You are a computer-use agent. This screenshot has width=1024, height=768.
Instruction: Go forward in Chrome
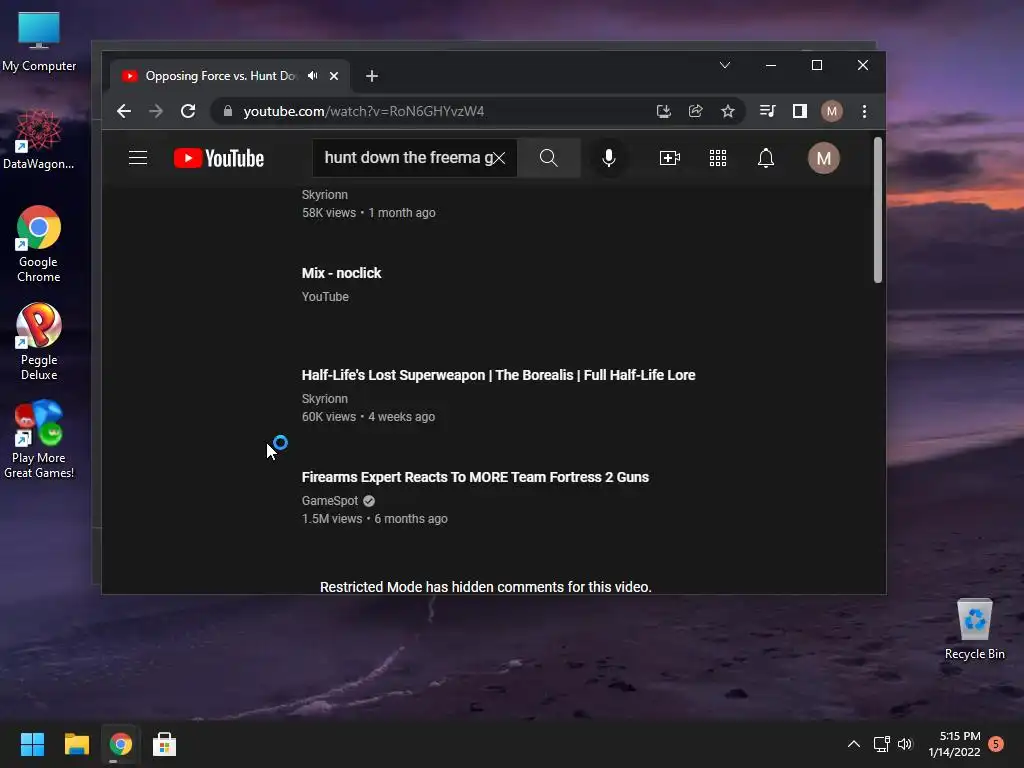point(155,111)
